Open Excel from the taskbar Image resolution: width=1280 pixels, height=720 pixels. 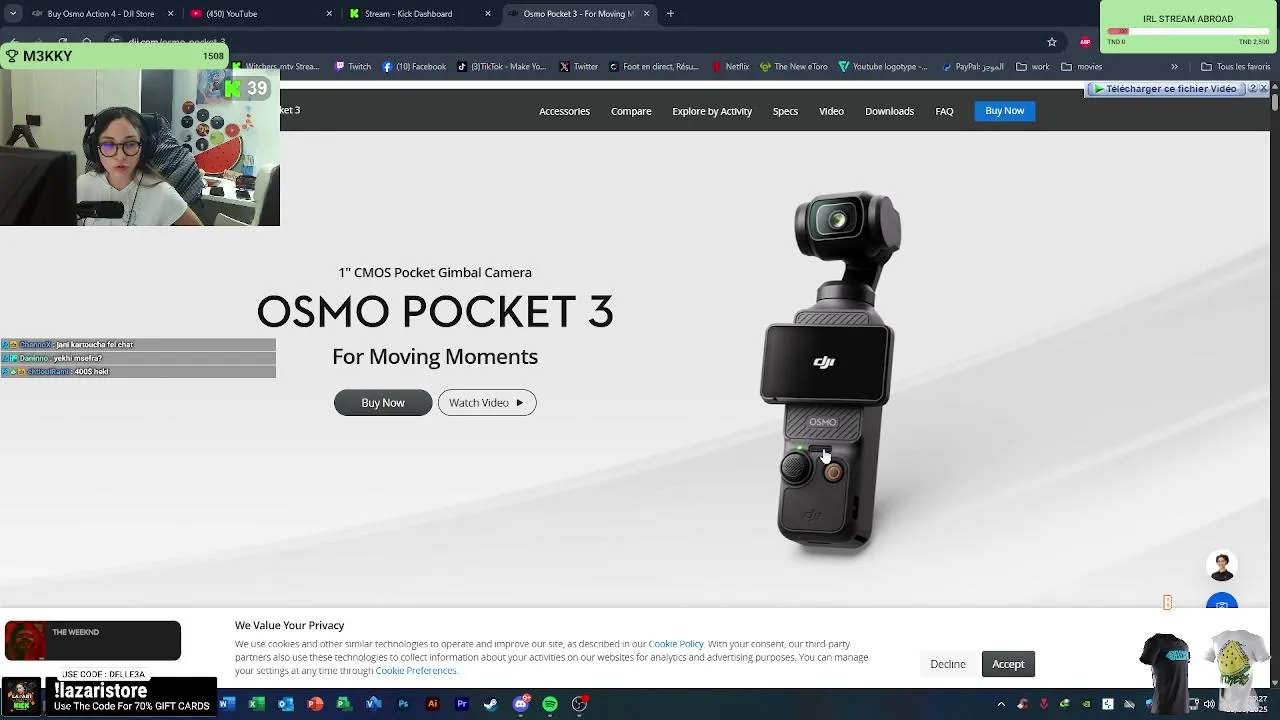pyautogui.click(x=256, y=704)
